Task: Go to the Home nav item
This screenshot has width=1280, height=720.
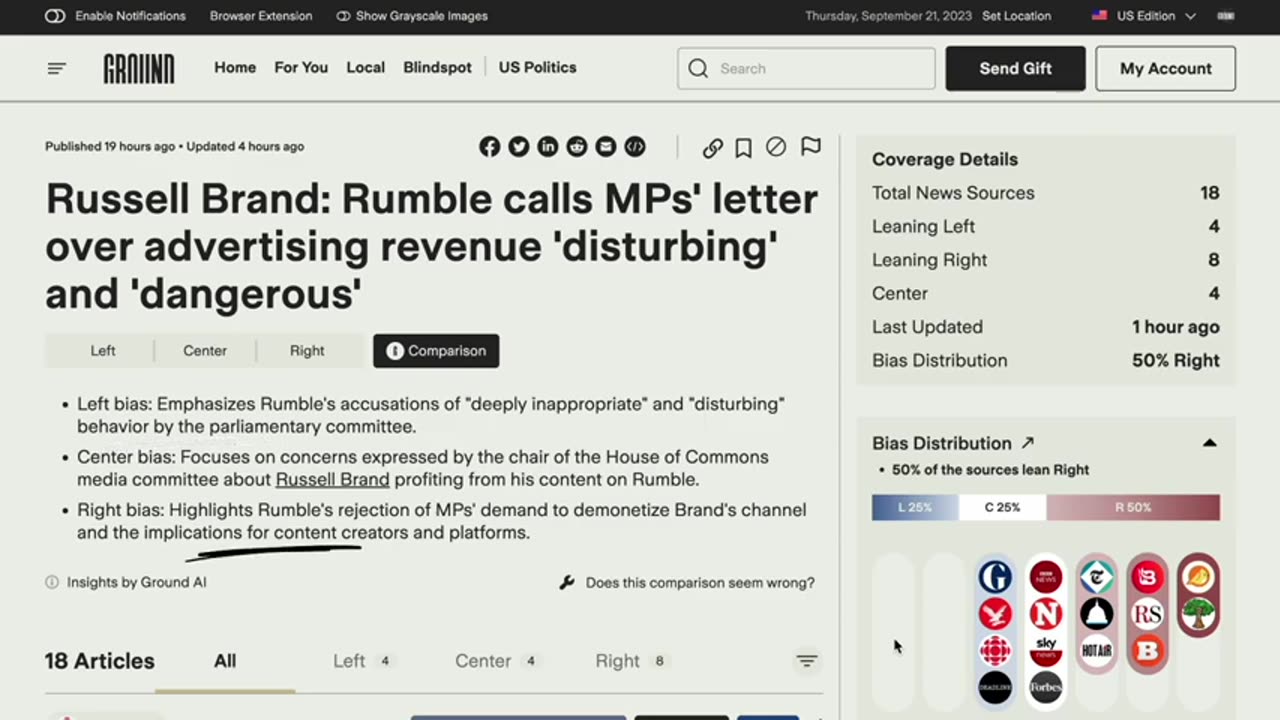Action: (x=235, y=68)
